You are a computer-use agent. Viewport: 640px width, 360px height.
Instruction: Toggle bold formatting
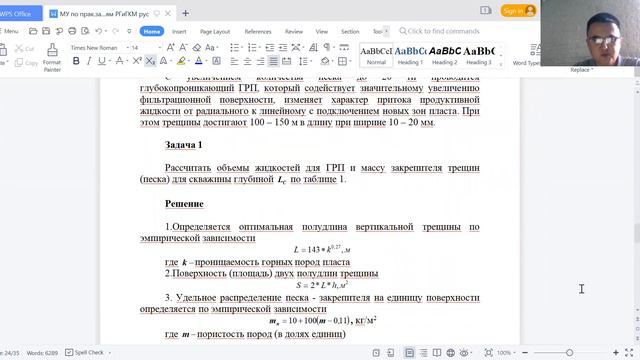pos(76,61)
